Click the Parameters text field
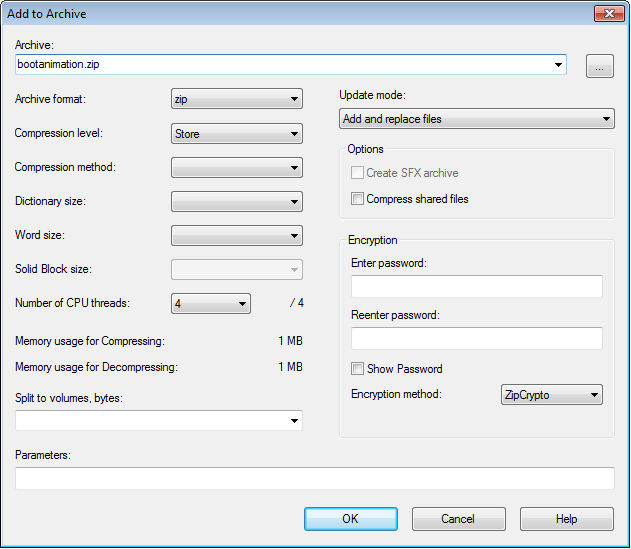 [x=314, y=479]
